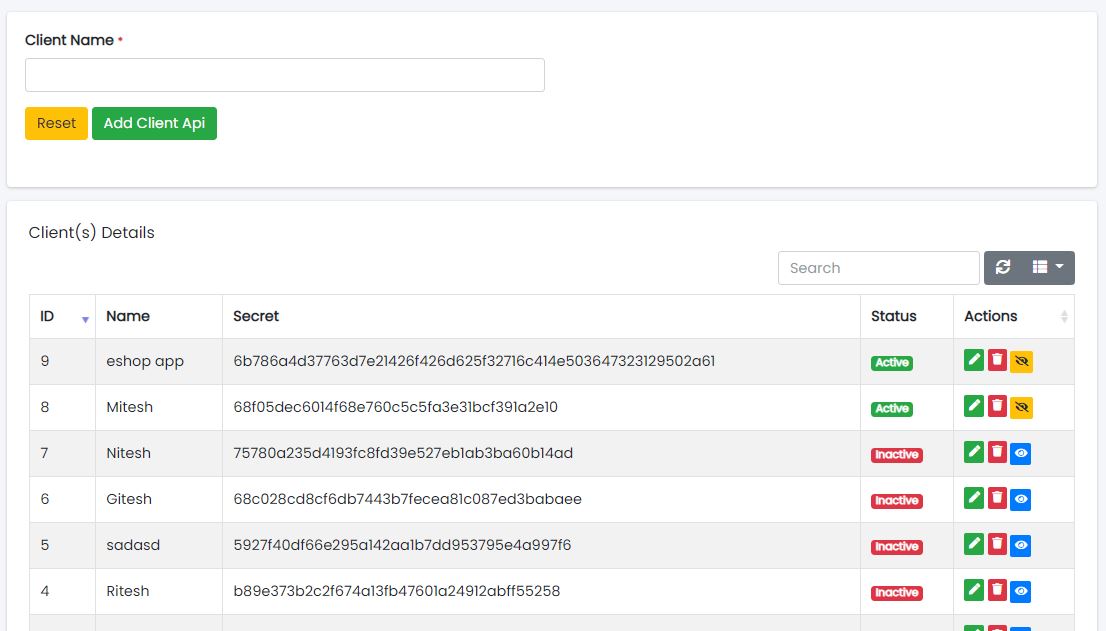The height and width of the screenshot is (631, 1106).
Task: Click the yellow Reset button
Action: (56, 123)
